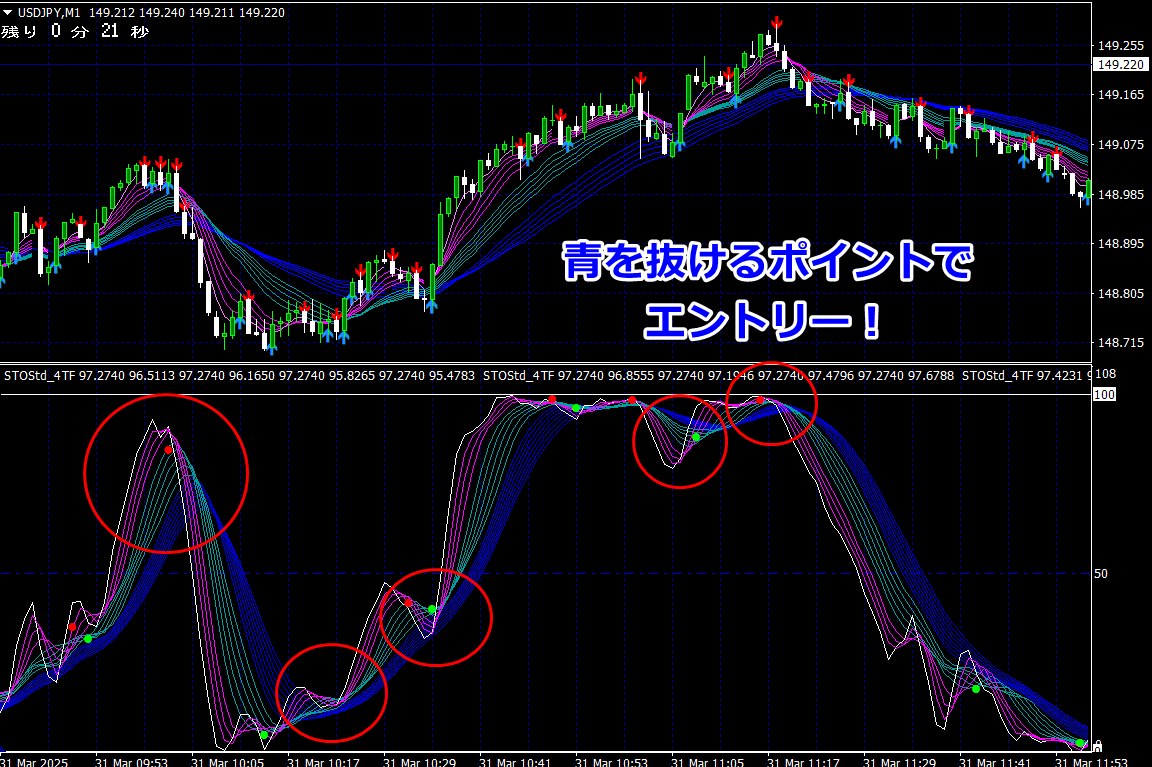Click the 31 Mar 10:41 time label

coord(515,762)
